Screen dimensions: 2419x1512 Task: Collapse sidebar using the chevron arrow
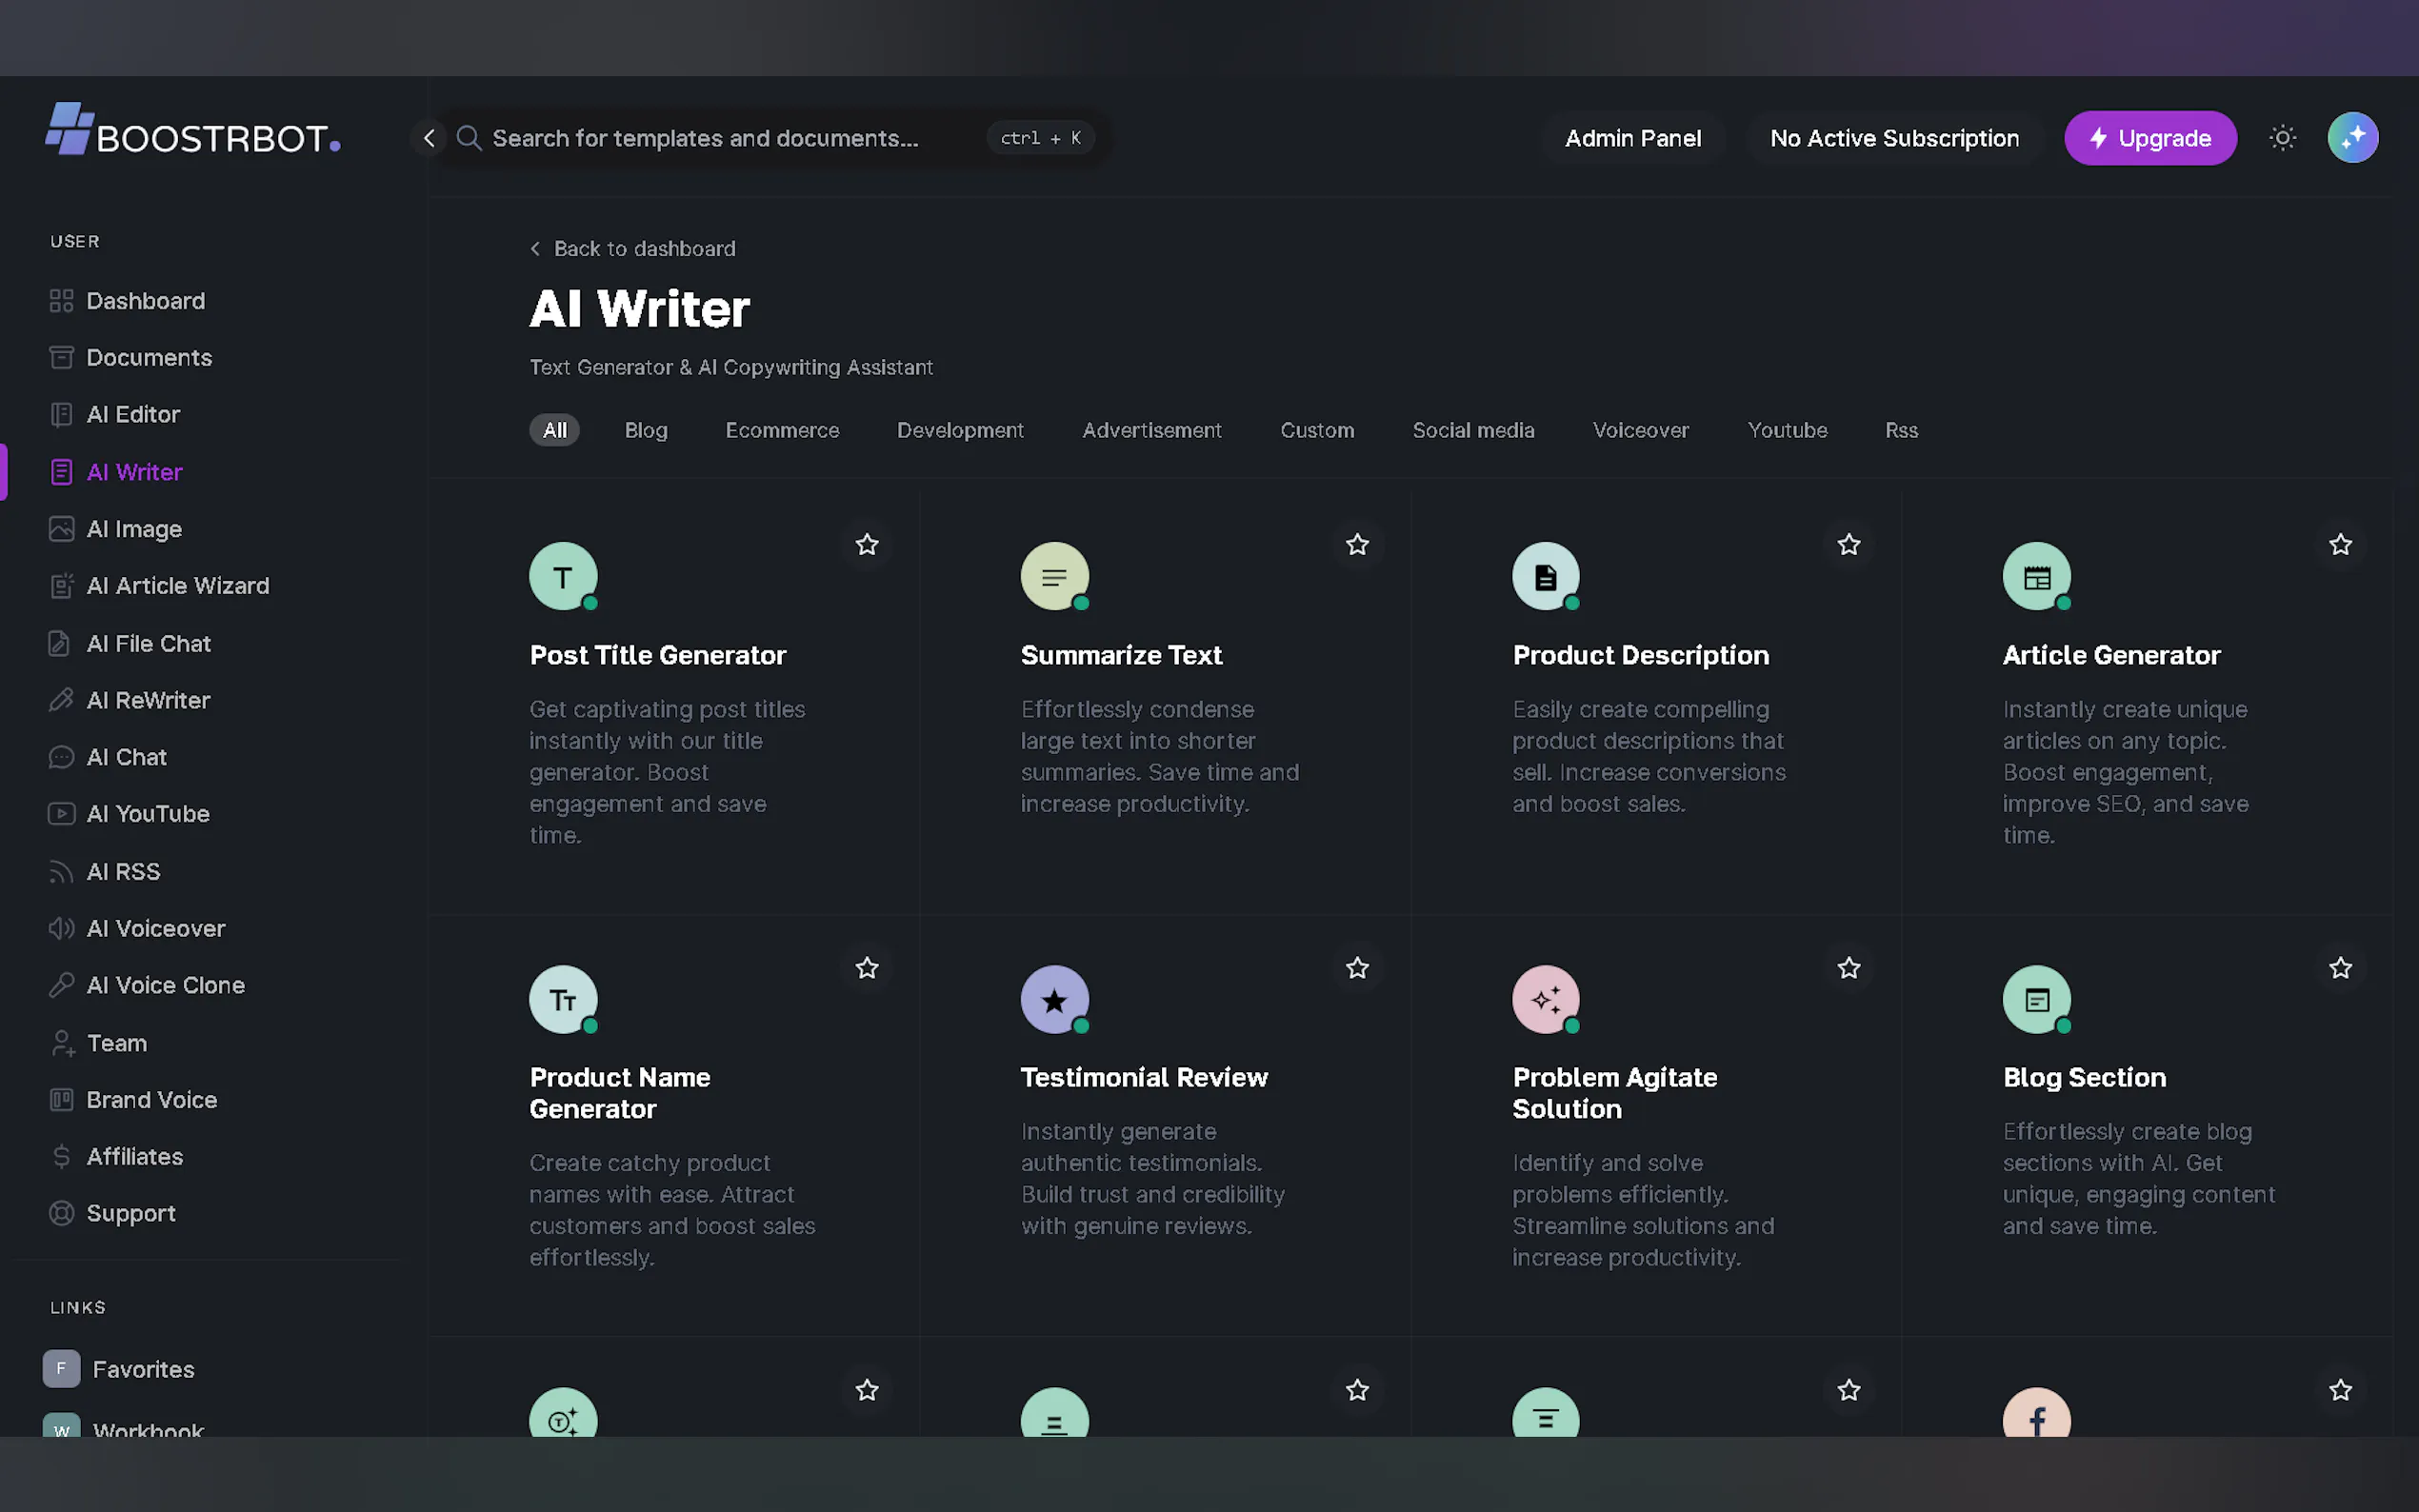(429, 138)
